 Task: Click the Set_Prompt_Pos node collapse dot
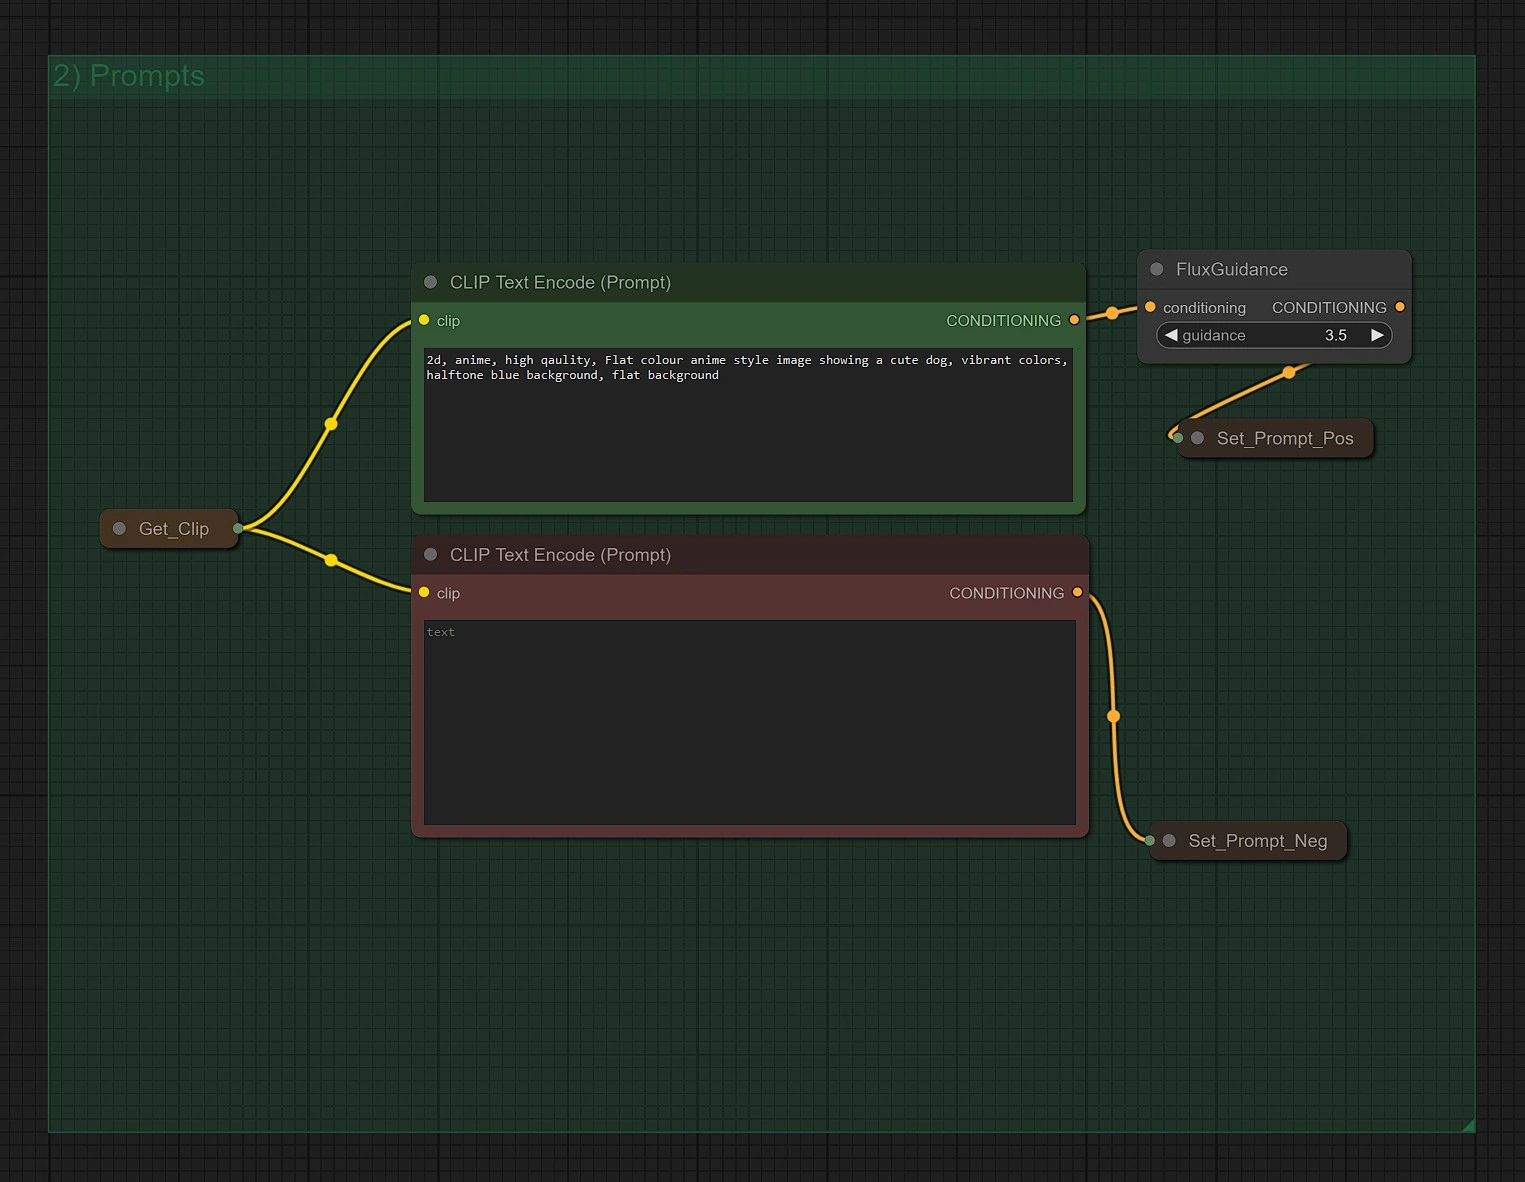1198,438
